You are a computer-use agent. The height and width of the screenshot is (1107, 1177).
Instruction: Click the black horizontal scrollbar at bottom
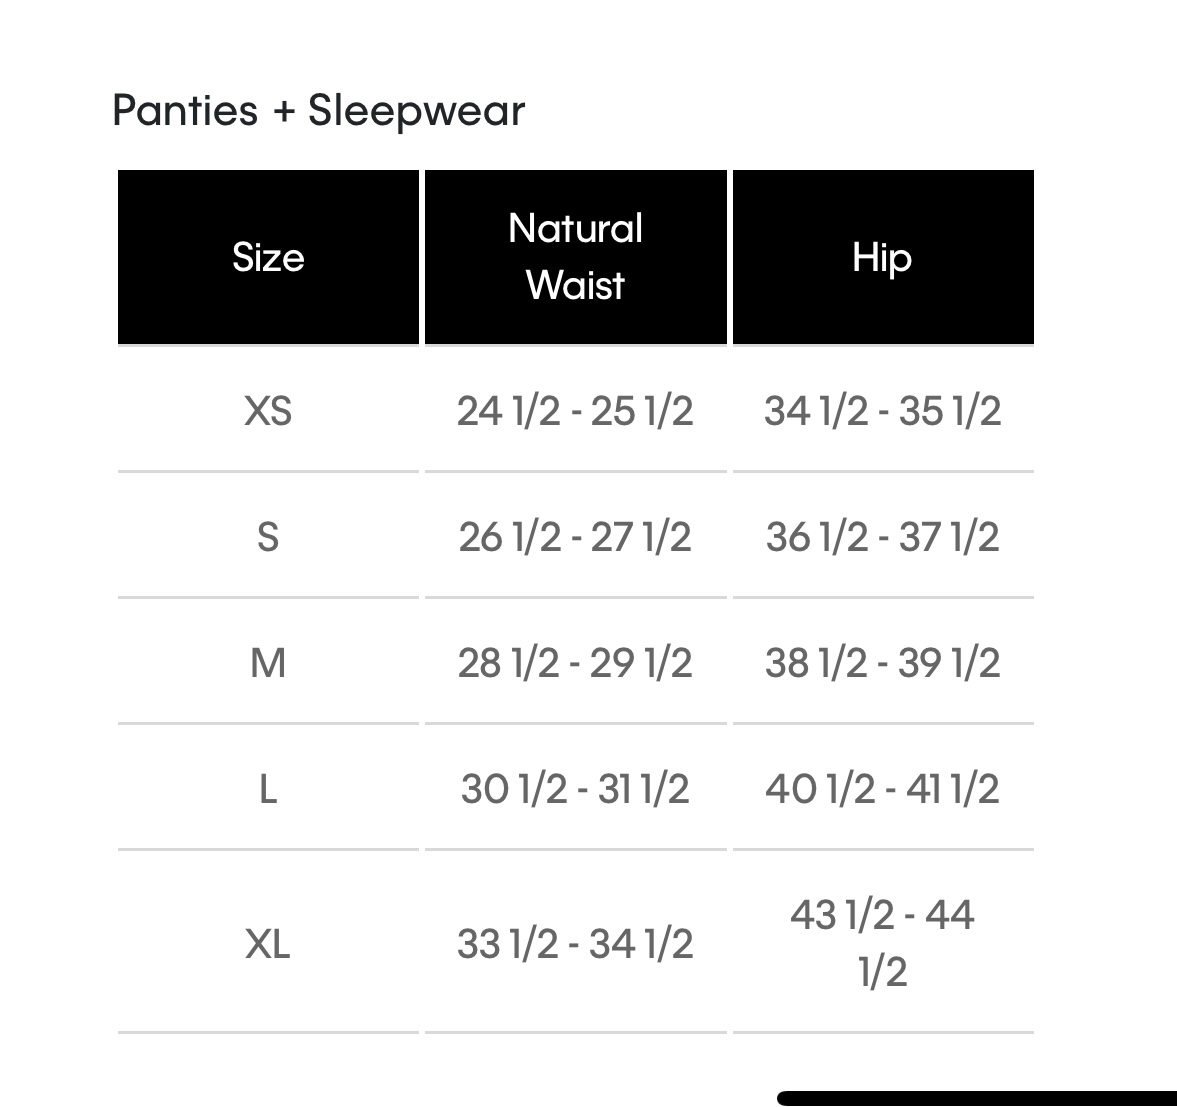click(977, 1098)
